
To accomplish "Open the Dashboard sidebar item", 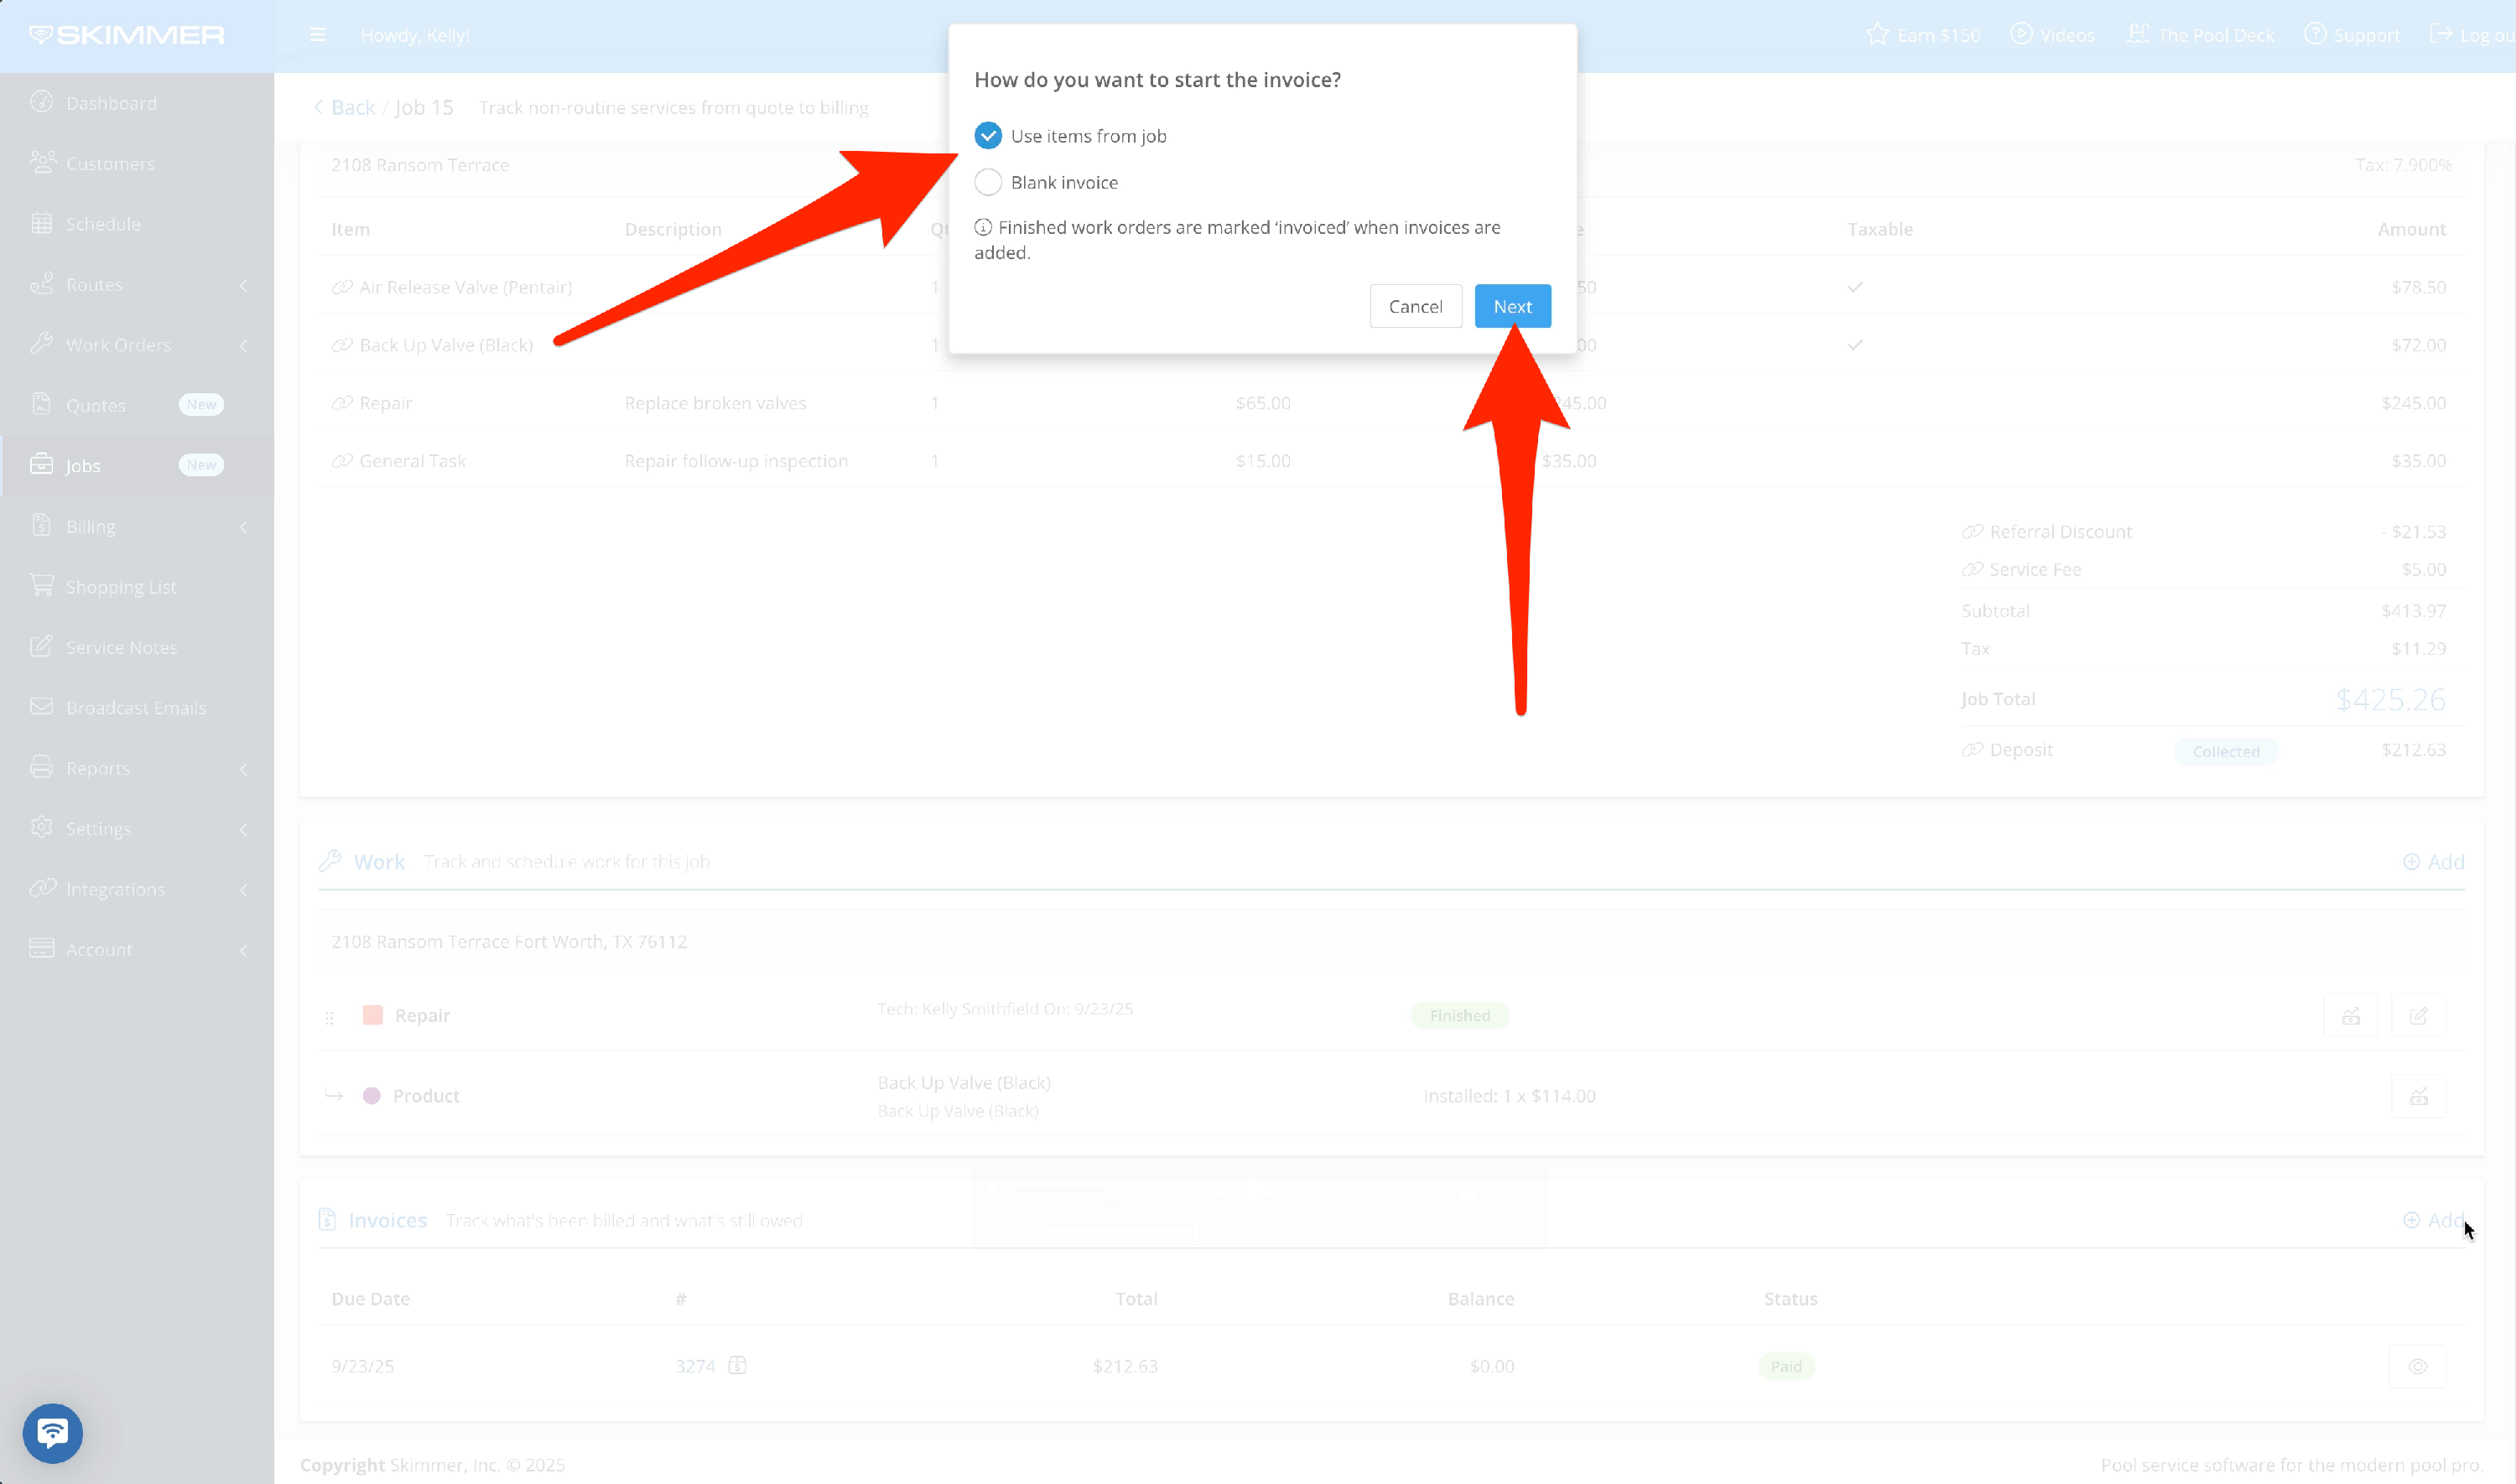I will (110, 103).
